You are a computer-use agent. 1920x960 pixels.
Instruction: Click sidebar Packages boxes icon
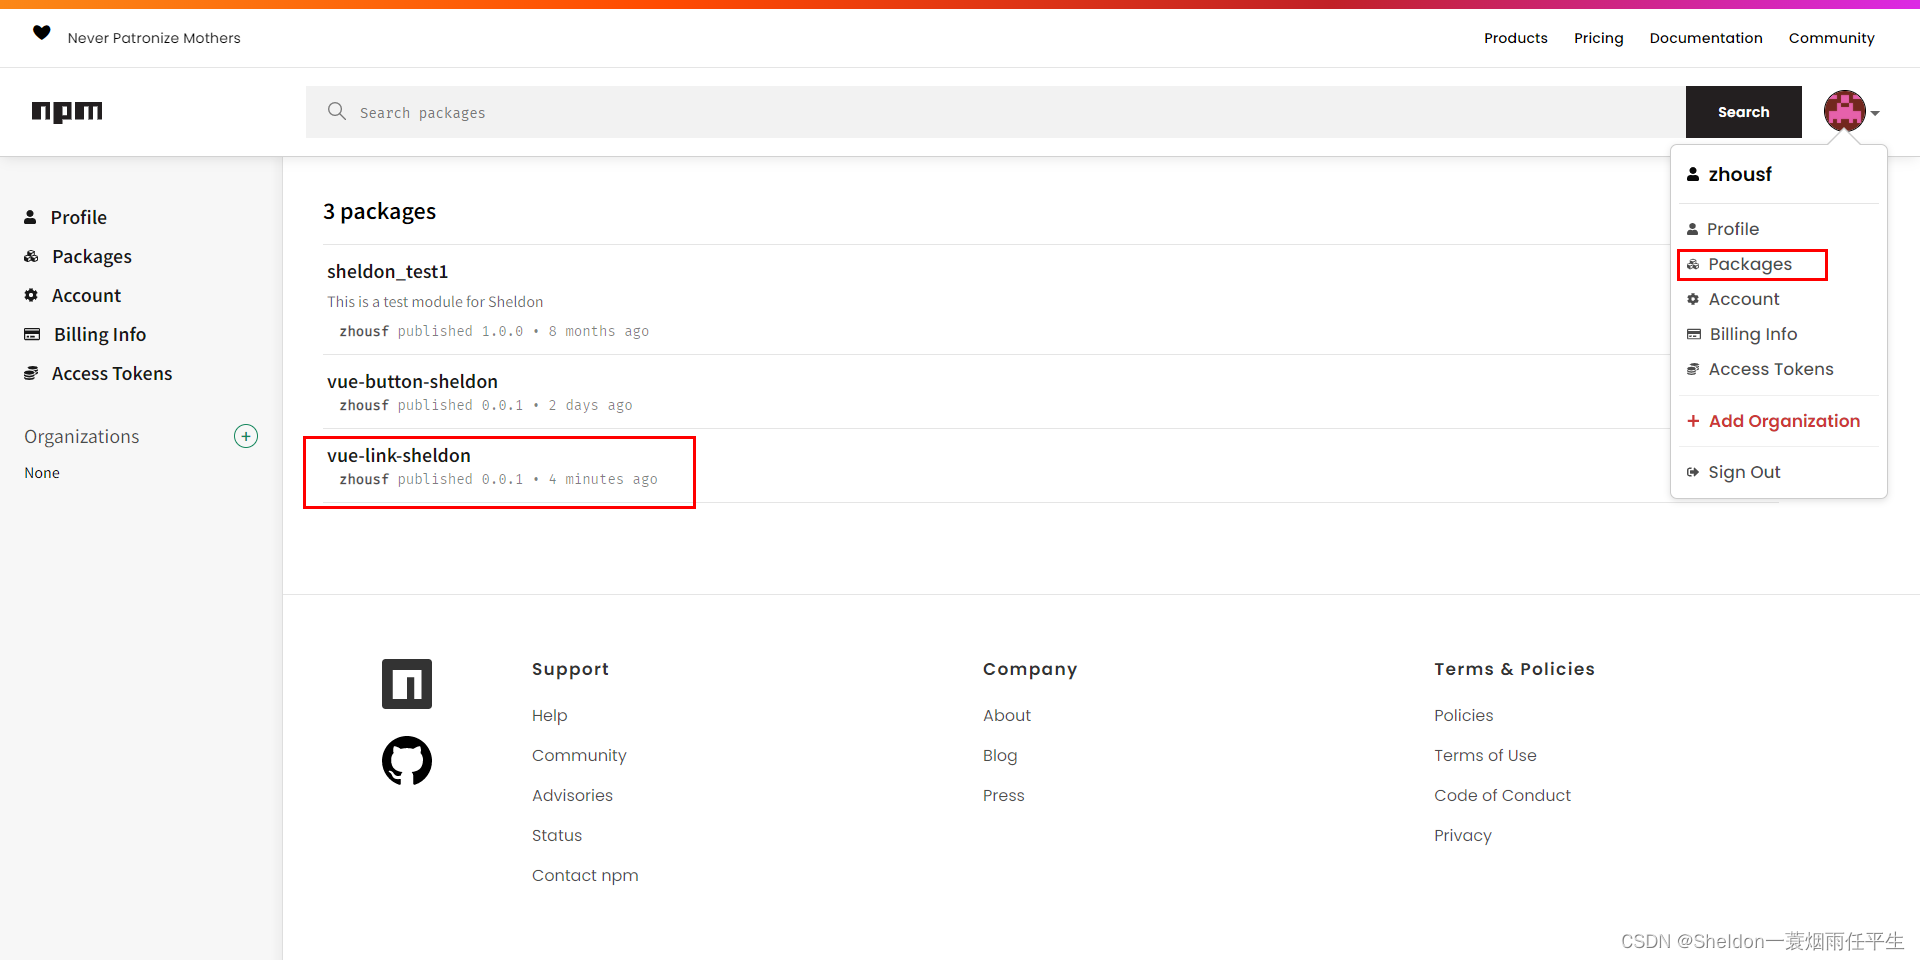pos(31,256)
